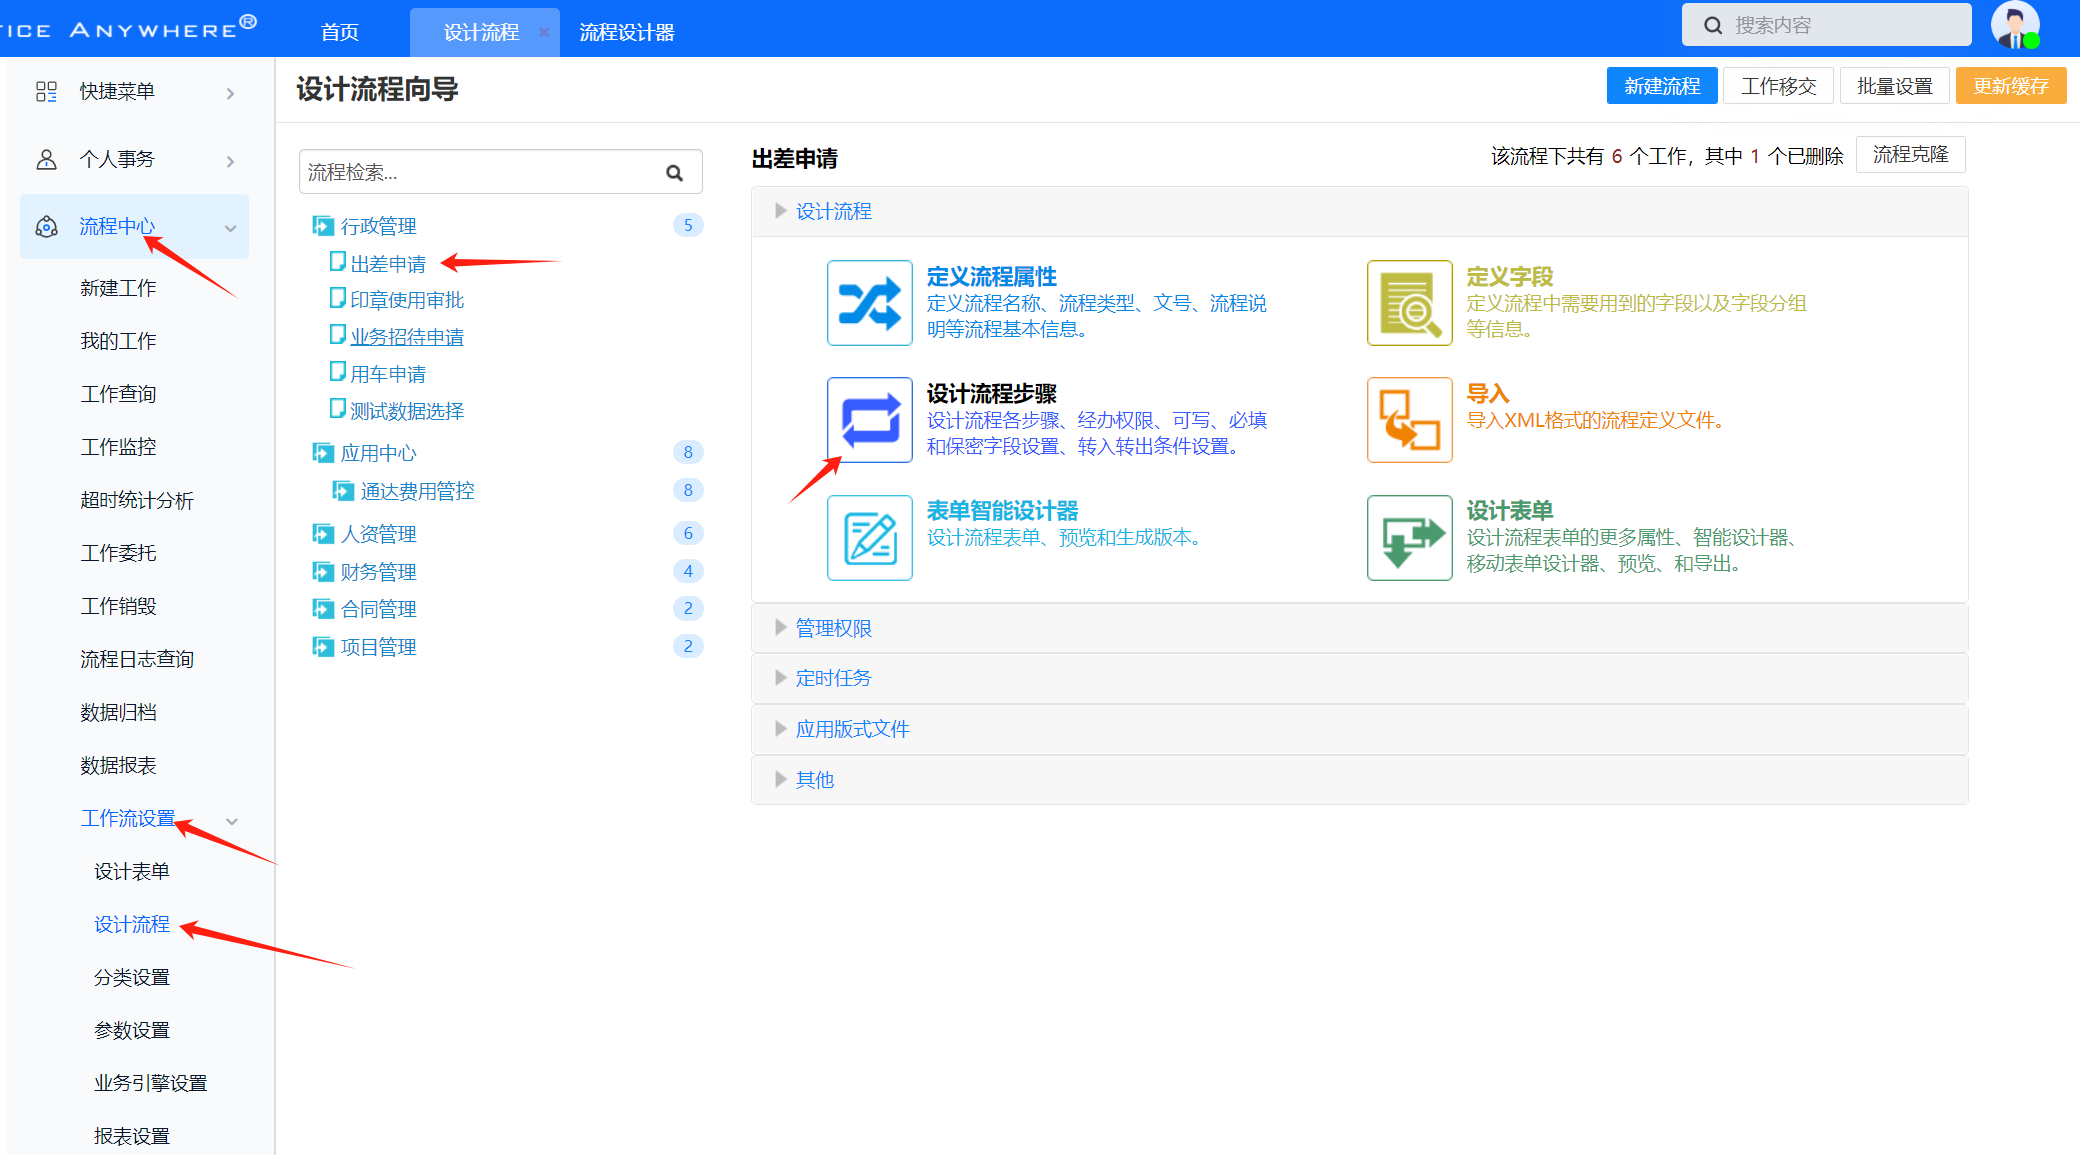Expand the 应用版式文件 section
This screenshot has height=1155, width=2080.
click(1359, 729)
